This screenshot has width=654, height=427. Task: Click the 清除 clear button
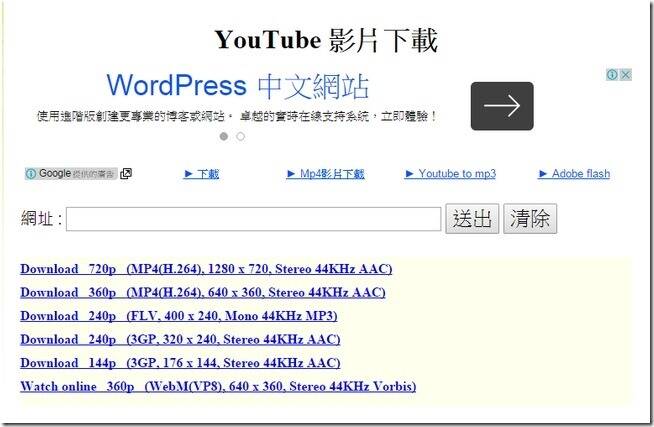(530, 219)
